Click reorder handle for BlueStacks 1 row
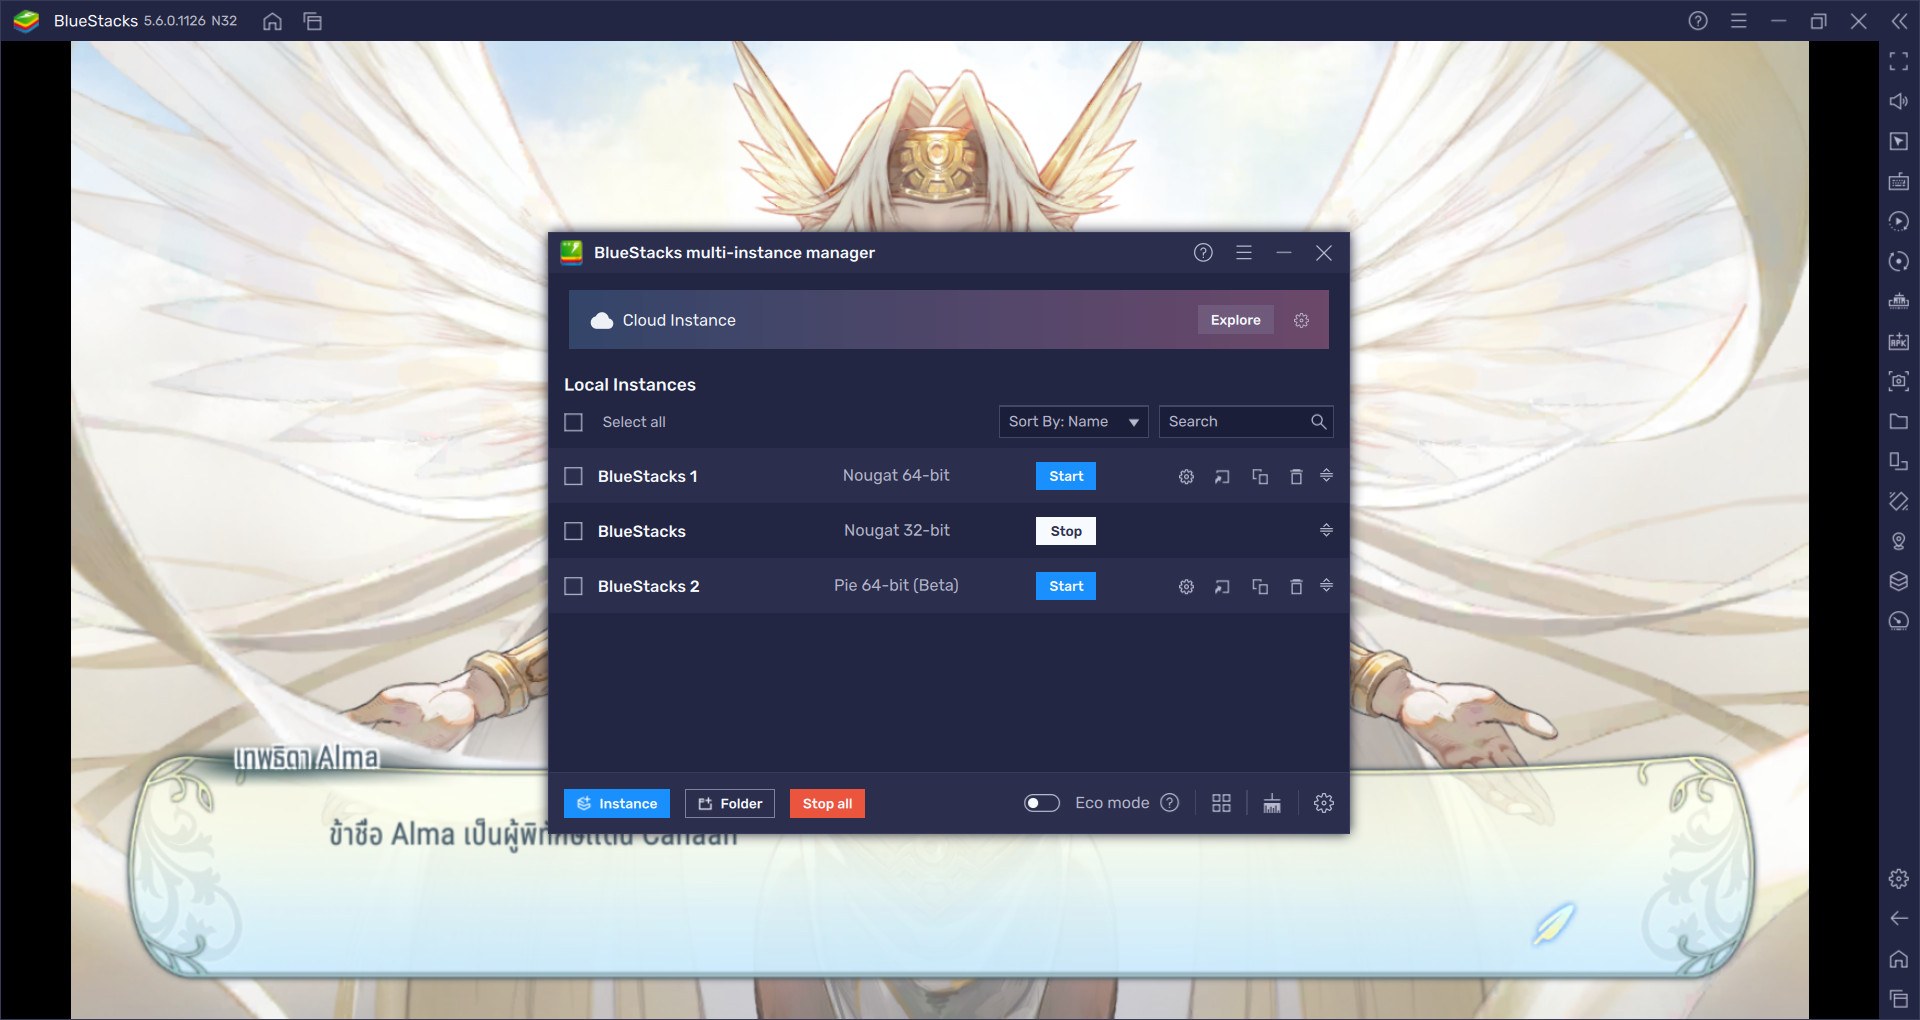This screenshot has width=1920, height=1020. point(1326,475)
